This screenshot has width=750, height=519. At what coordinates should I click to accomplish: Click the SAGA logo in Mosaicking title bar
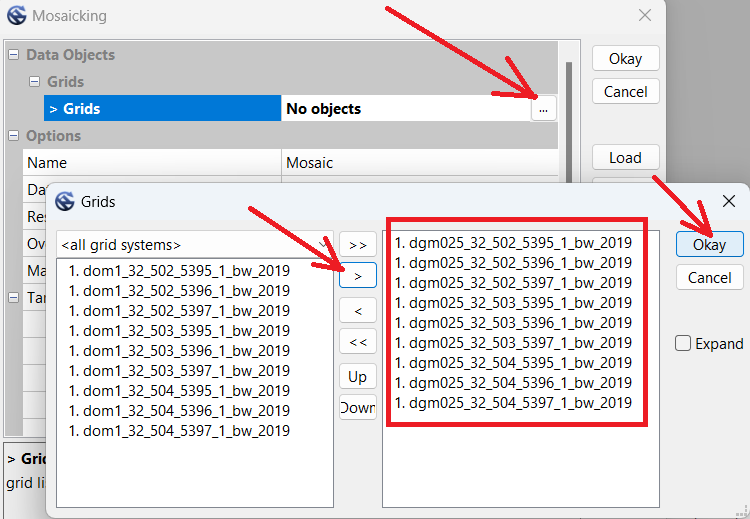coord(17,16)
